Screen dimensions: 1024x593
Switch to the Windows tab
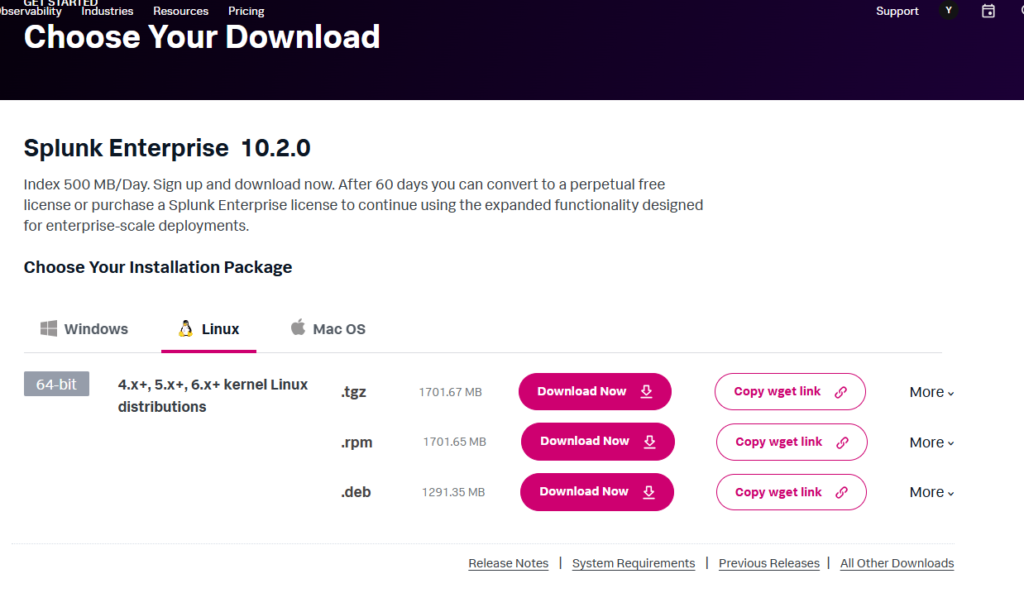pyautogui.click(x=84, y=329)
